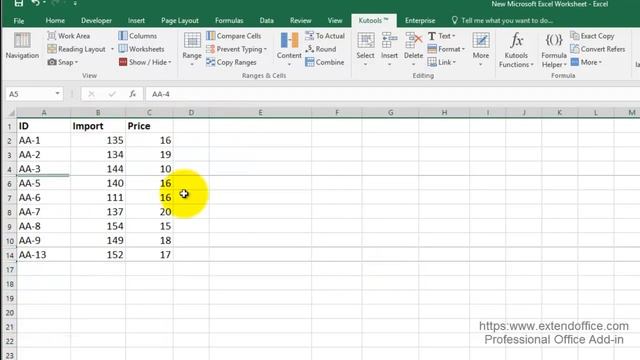Open Reading Layout tool
Image resolution: width=640 pixels, height=360 pixels.
click(x=76, y=49)
